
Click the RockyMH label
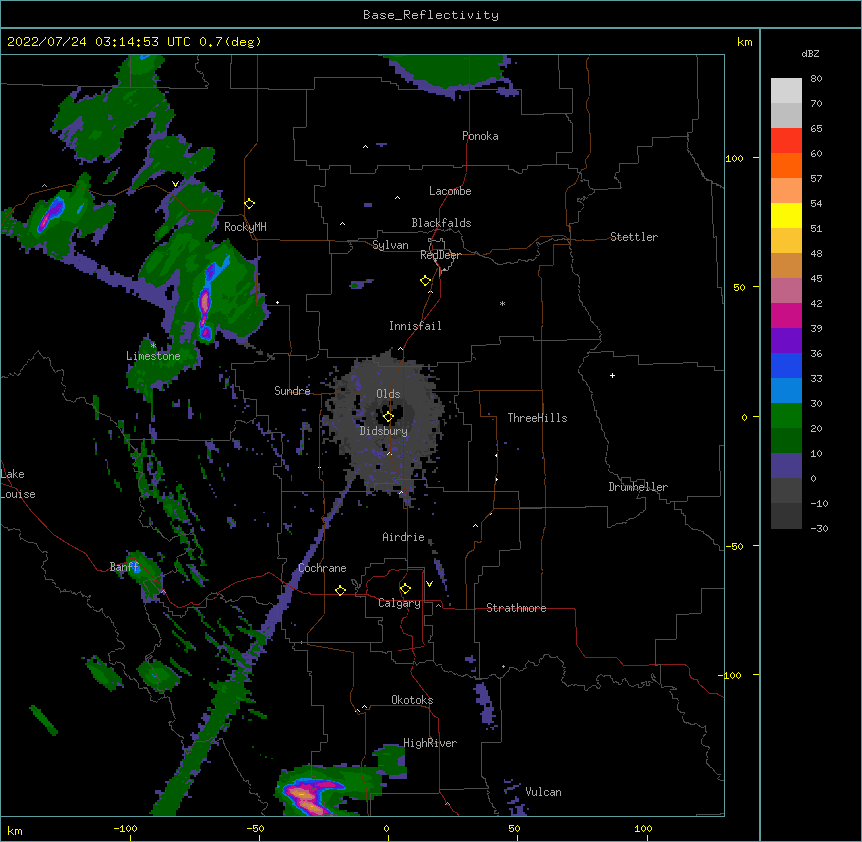pos(245,227)
